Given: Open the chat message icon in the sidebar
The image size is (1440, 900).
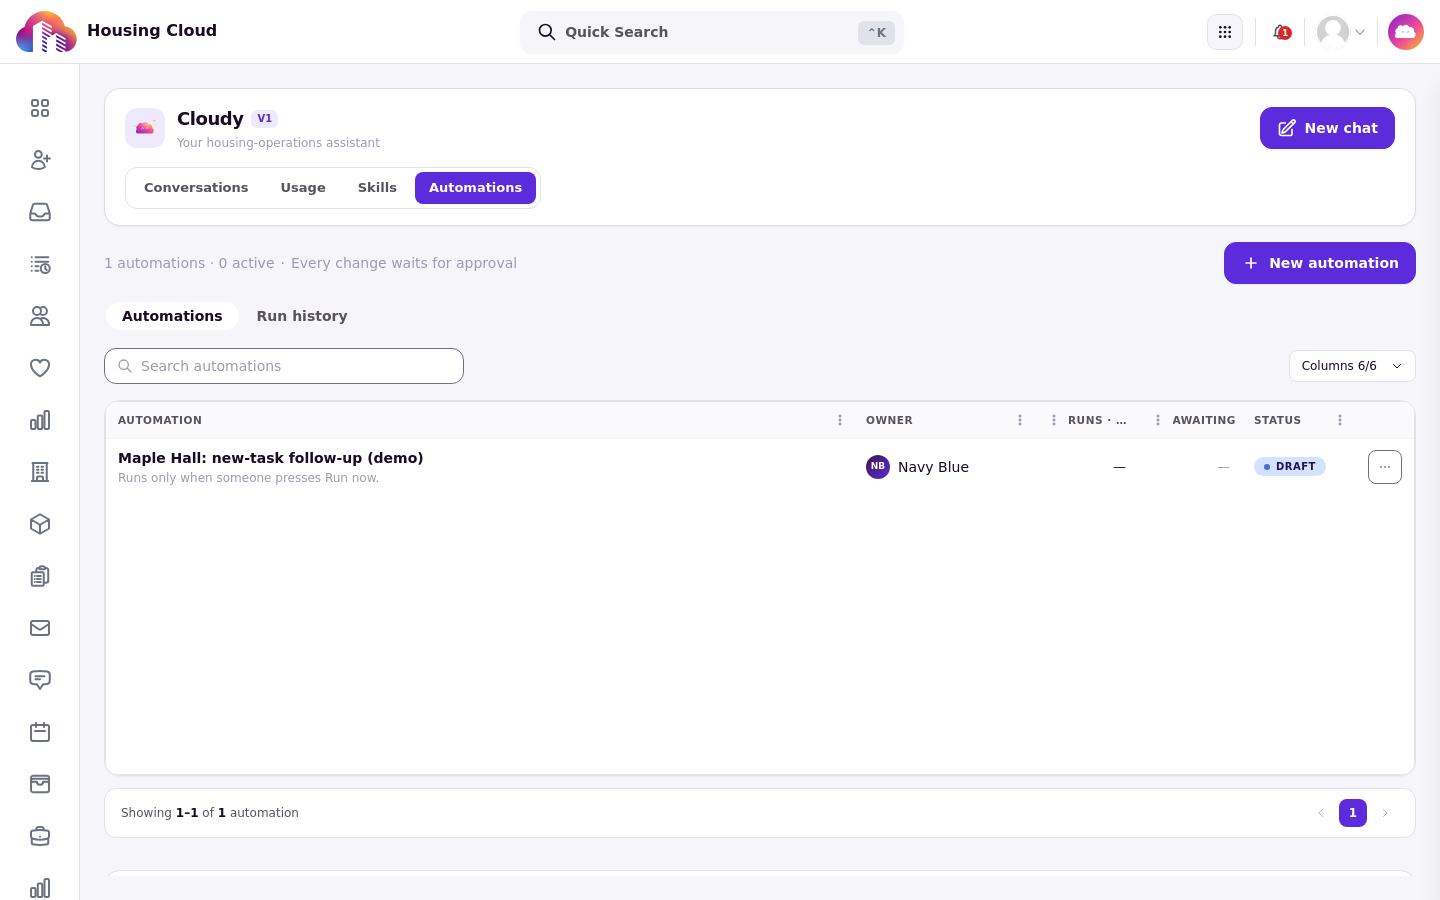Looking at the screenshot, I should click(x=40, y=680).
